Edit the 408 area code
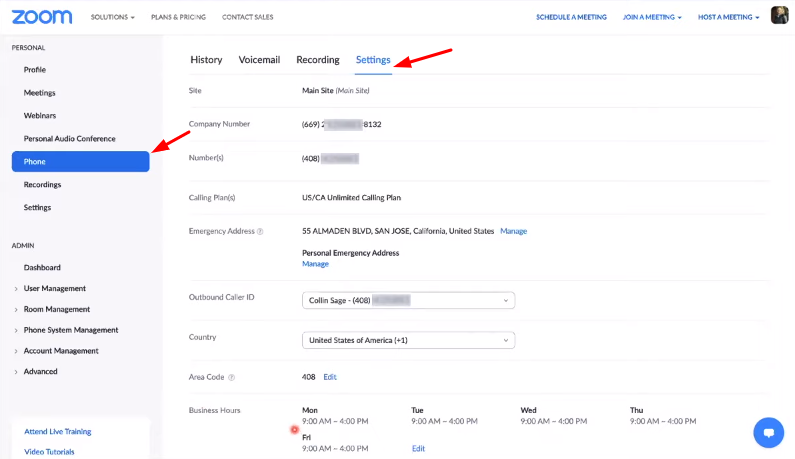This screenshot has width=795, height=459. (x=330, y=377)
